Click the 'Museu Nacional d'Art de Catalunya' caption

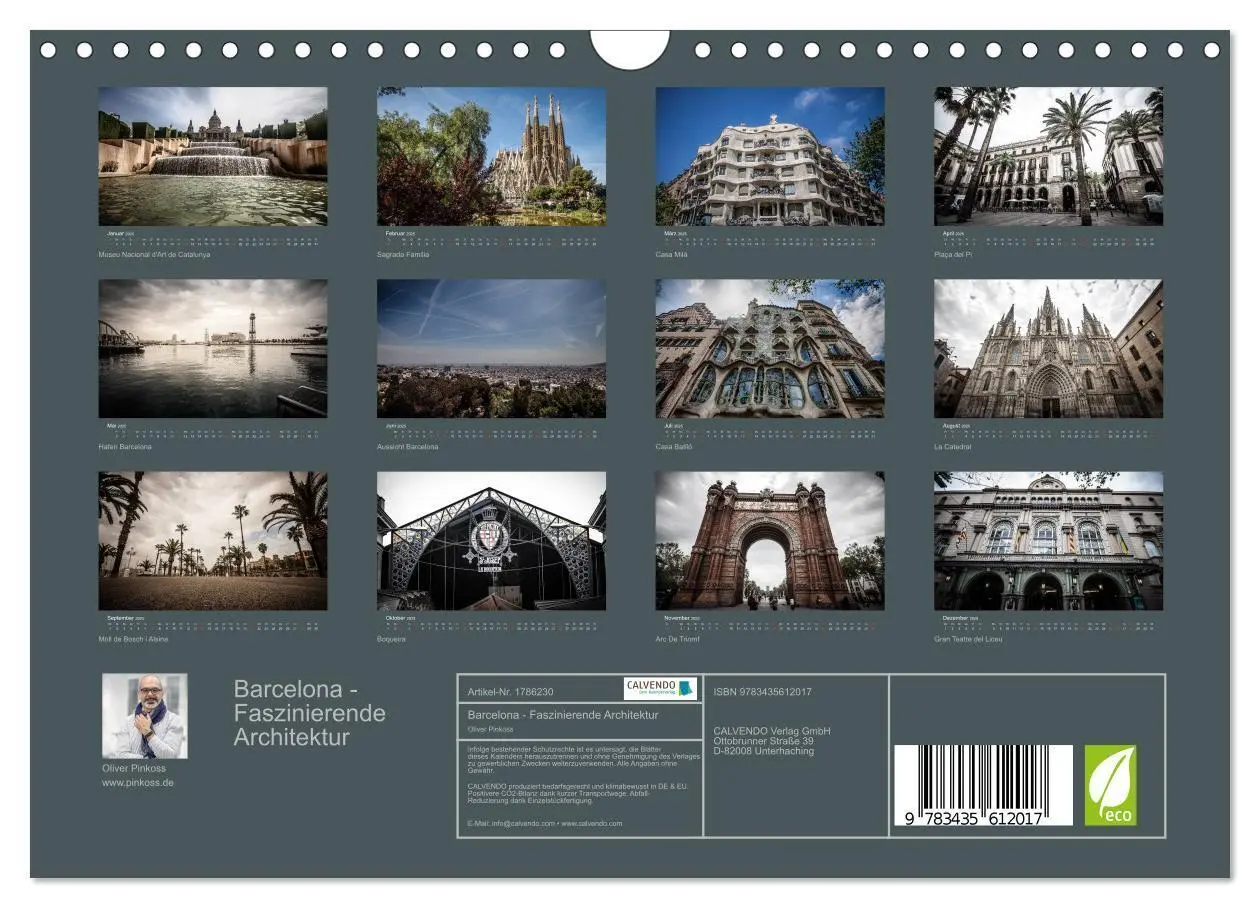click(x=154, y=255)
